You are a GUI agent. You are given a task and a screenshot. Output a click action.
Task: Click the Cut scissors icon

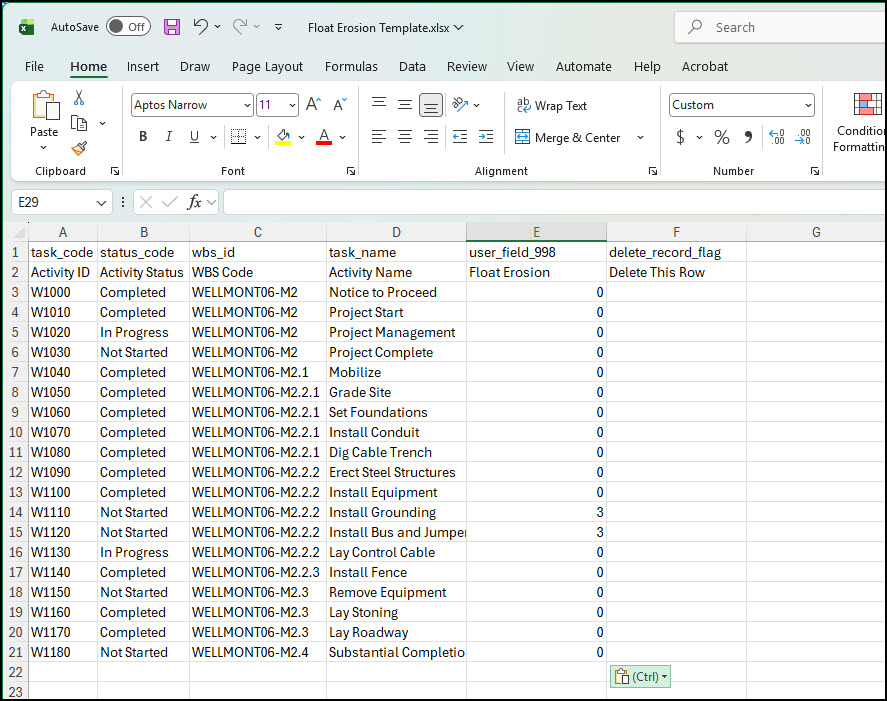[79, 98]
